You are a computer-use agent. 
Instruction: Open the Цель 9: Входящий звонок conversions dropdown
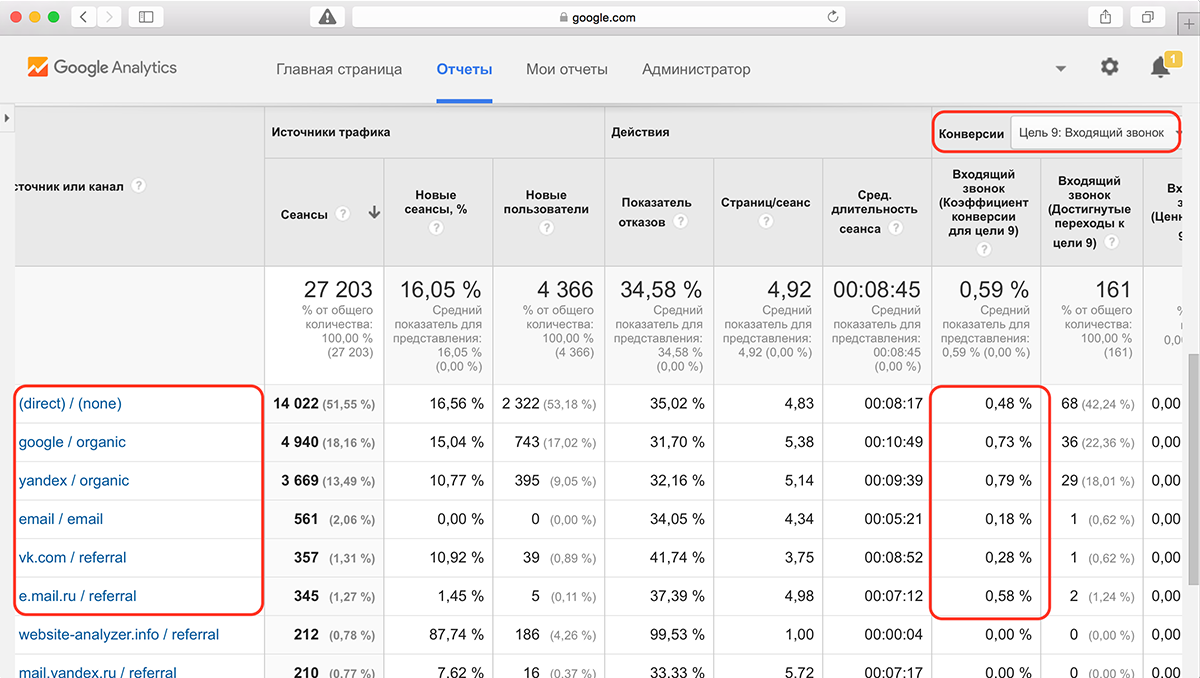click(x=1095, y=133)
